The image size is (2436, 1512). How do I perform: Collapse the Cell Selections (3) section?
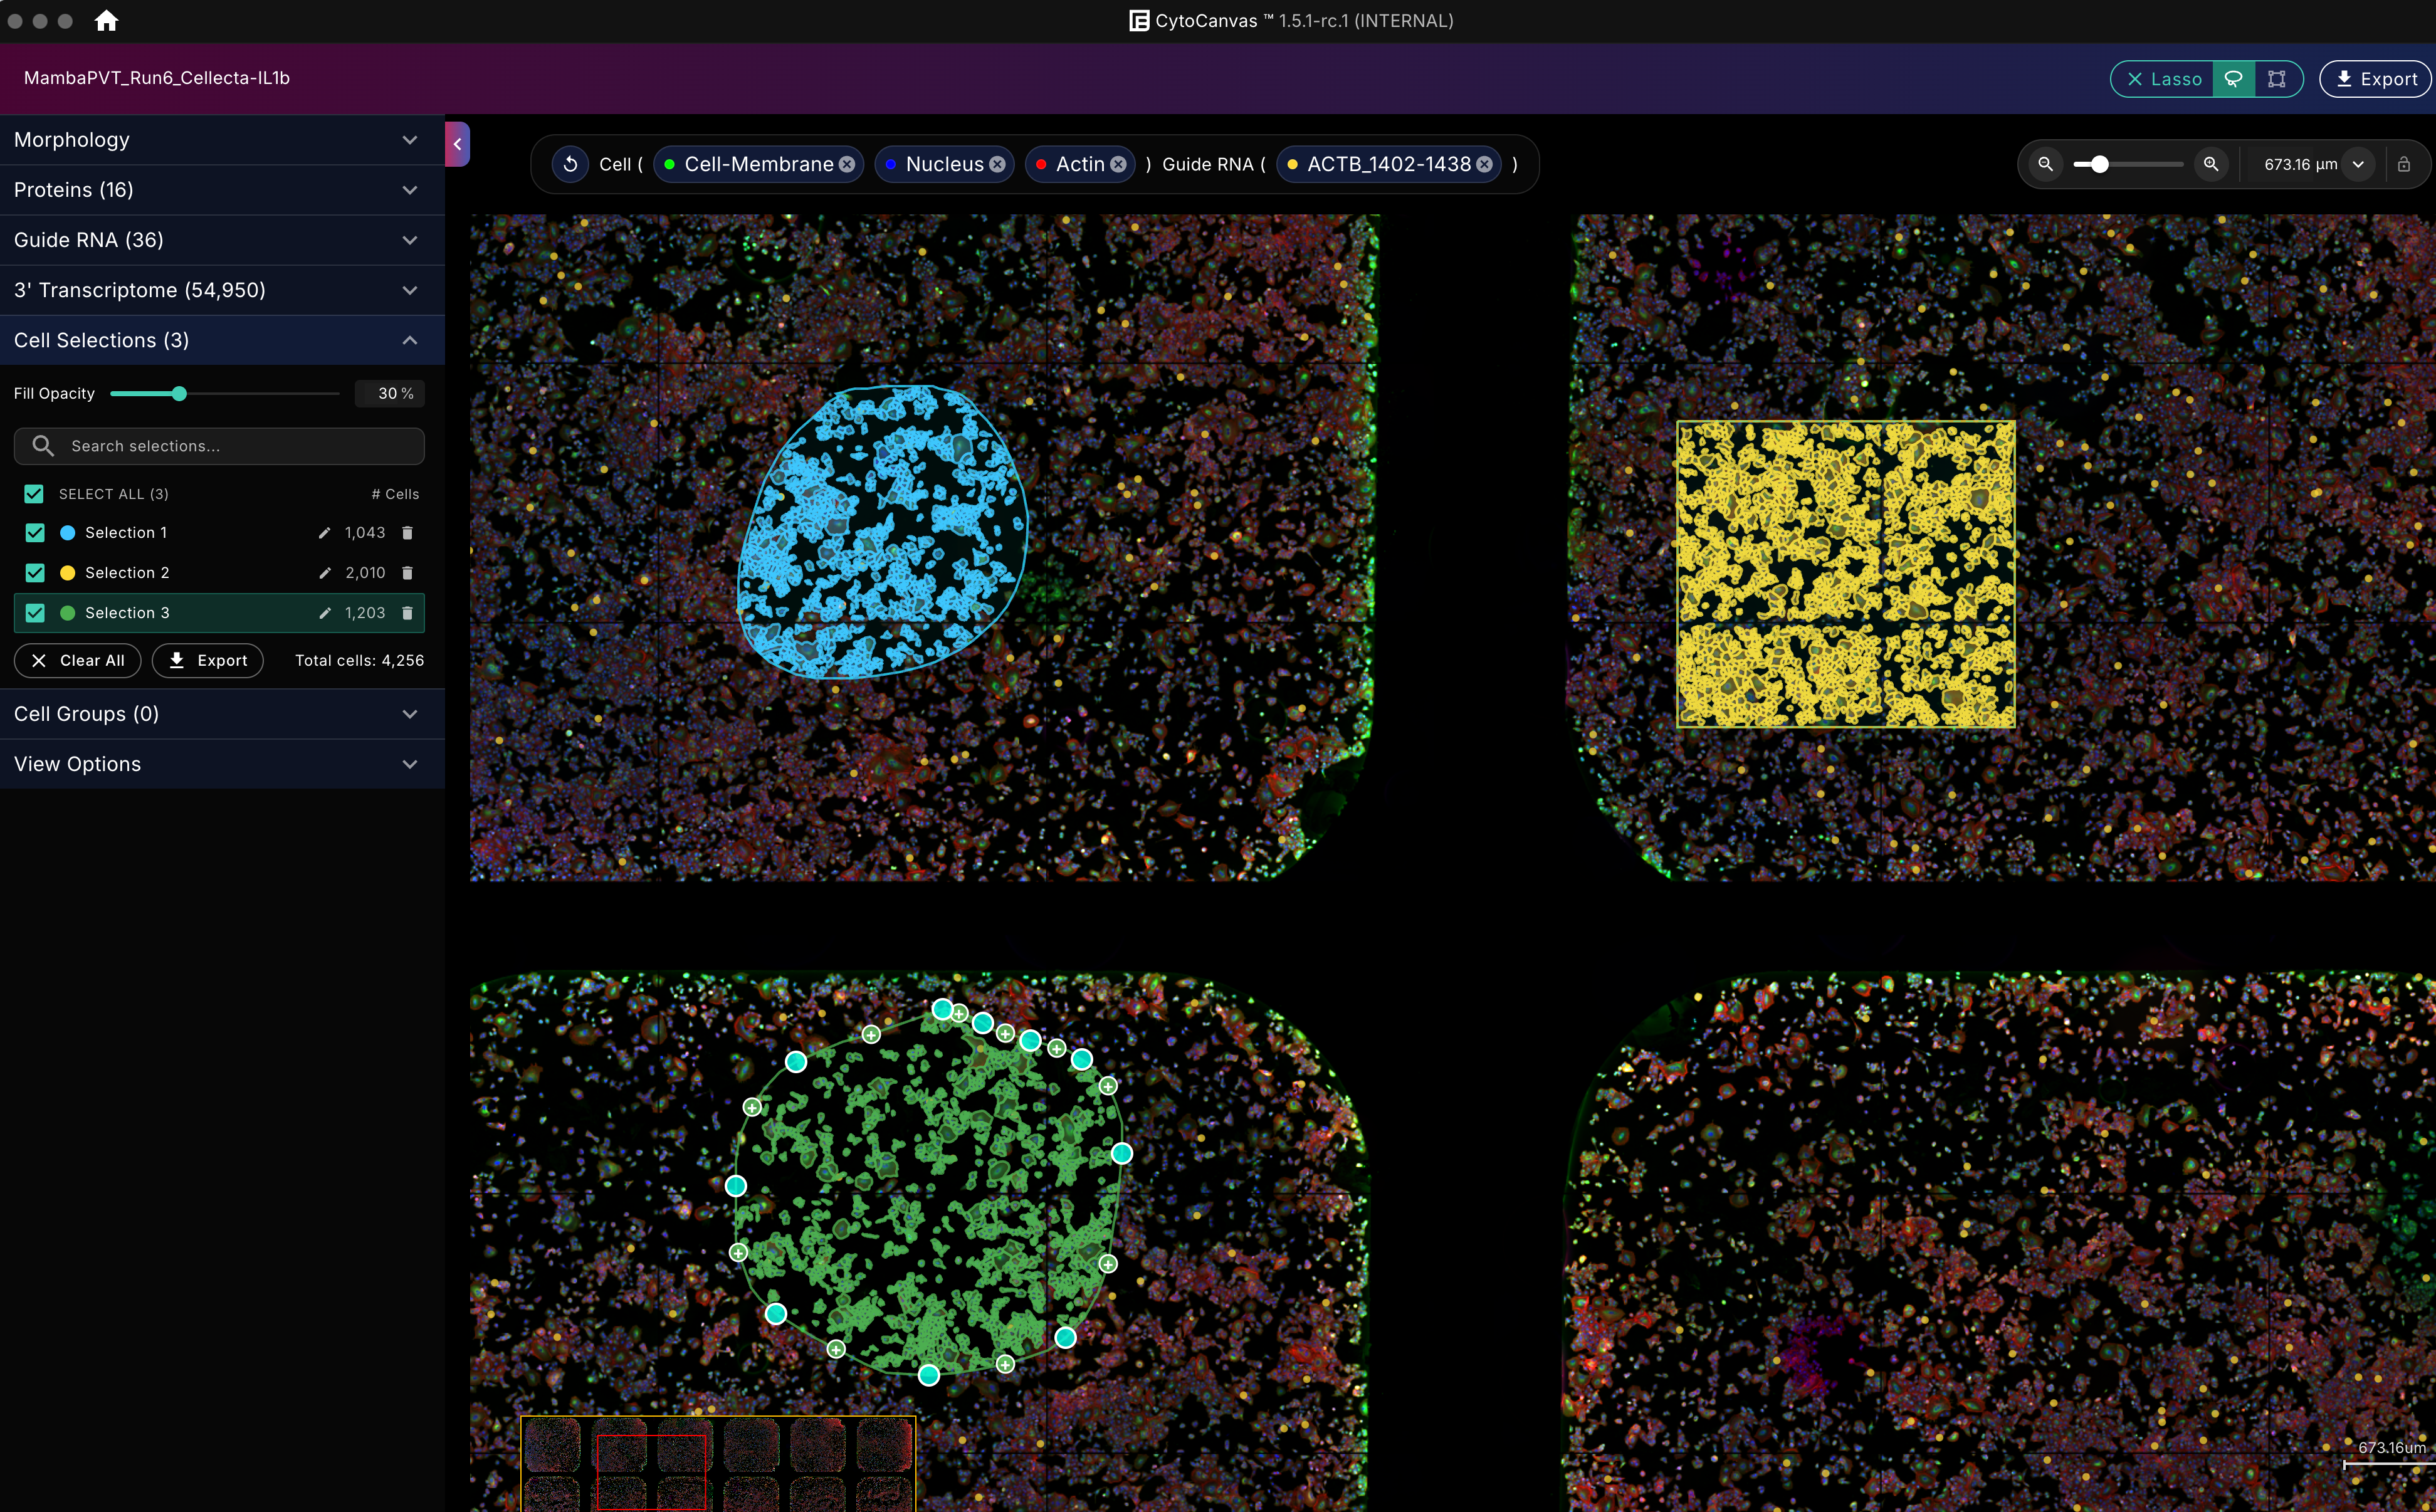click(x=222, y=340)
